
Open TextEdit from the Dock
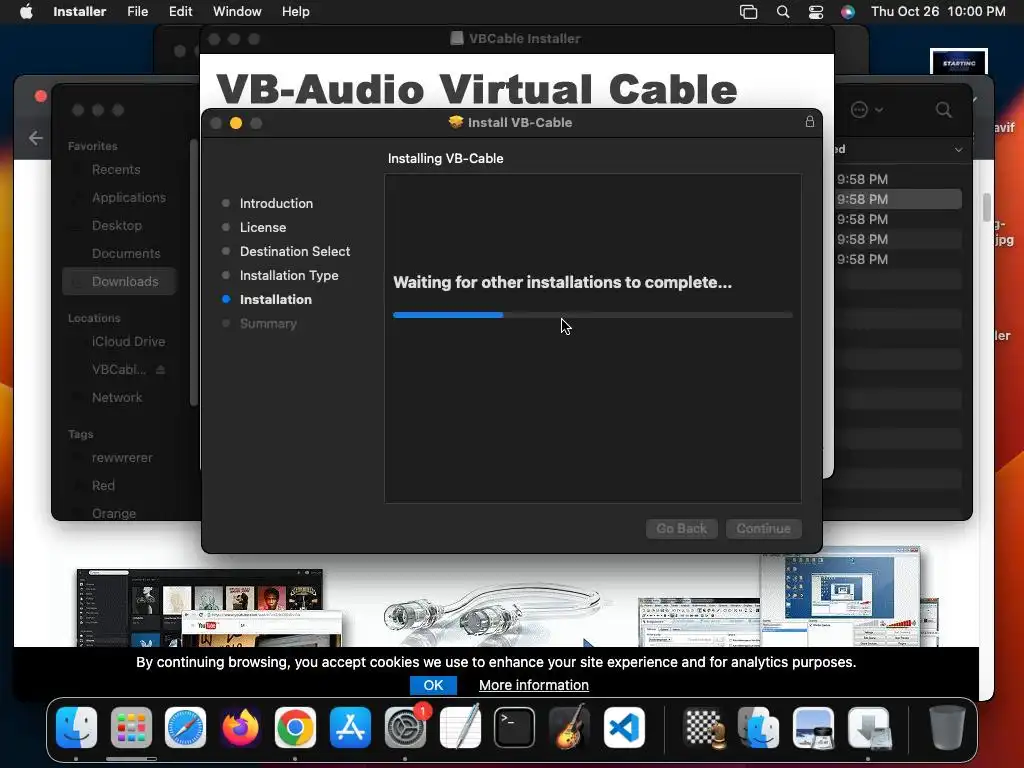tap(460, 727)
